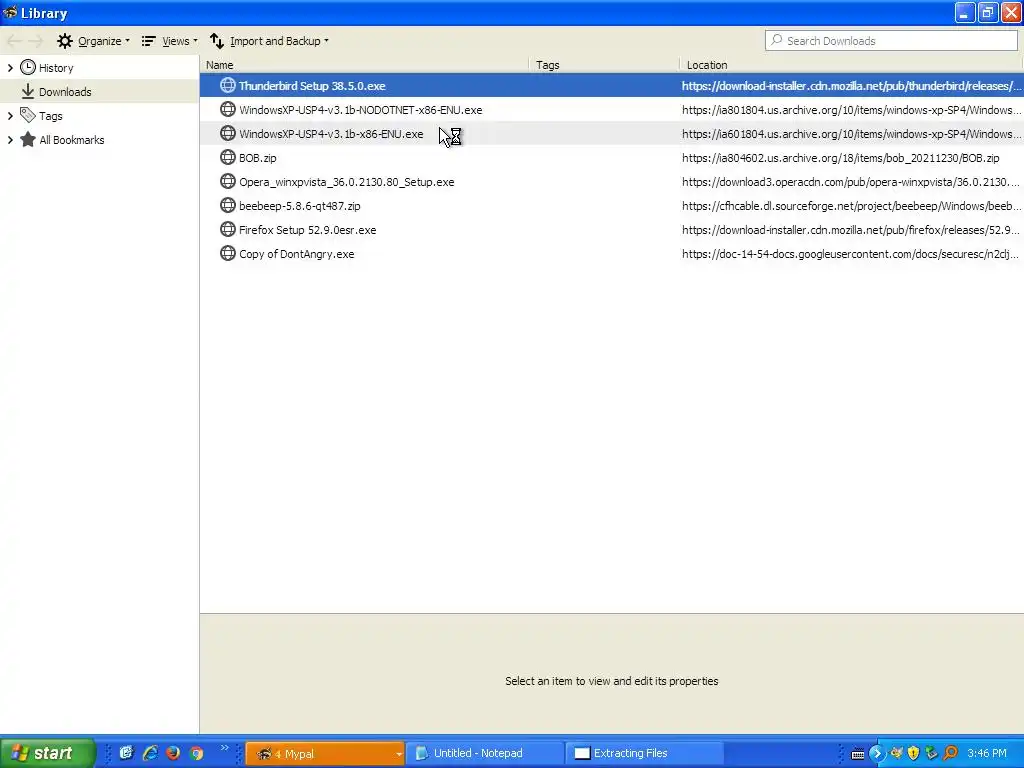1024x768 pixels.
Task: Switch to Extracting Files taskbar button
Action: pos(645,754)
